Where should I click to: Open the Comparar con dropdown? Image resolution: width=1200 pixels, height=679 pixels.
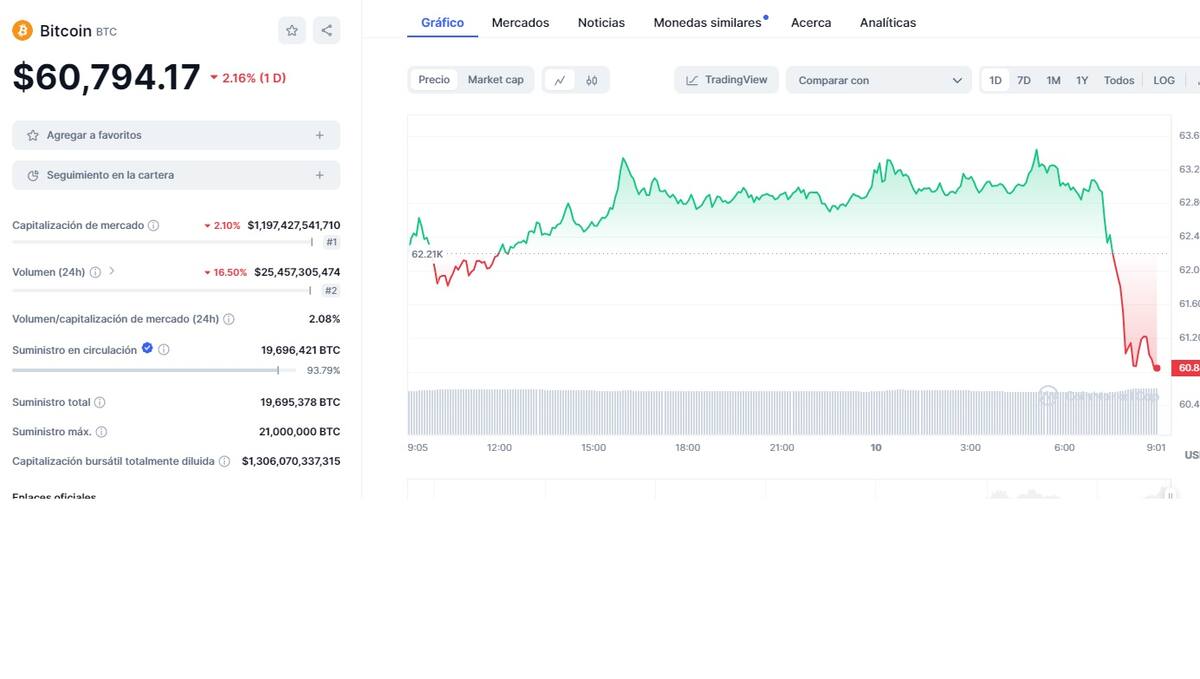coord(878,80)
